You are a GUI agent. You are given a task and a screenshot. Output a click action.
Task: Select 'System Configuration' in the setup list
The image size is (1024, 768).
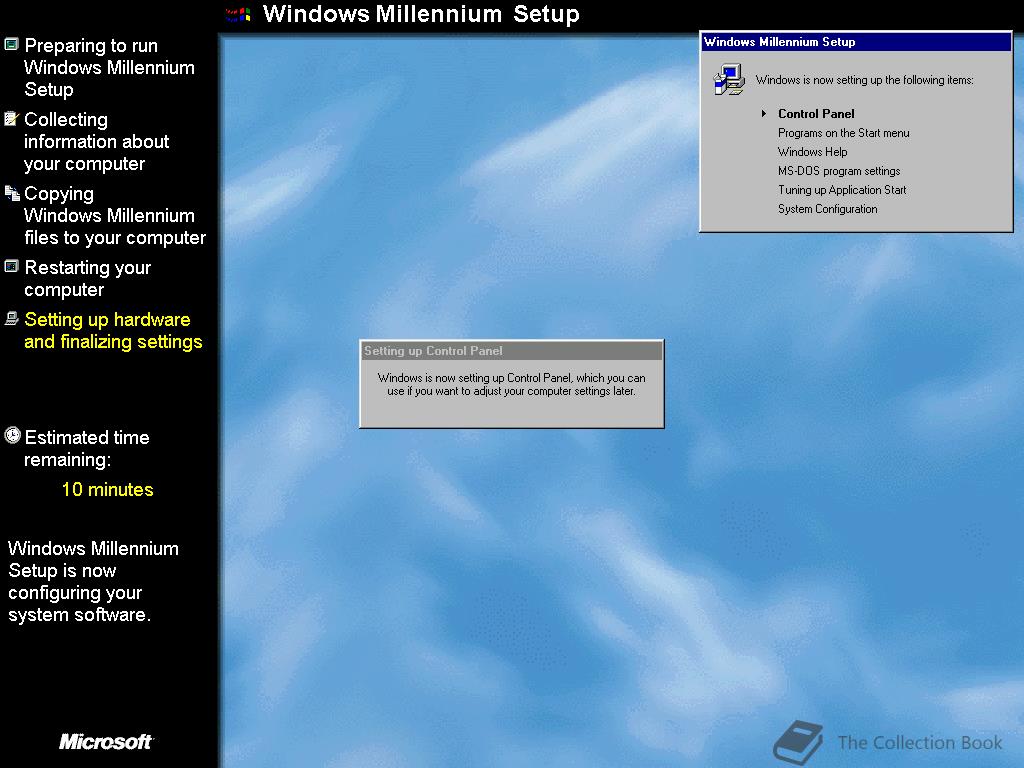pos(827,208)
